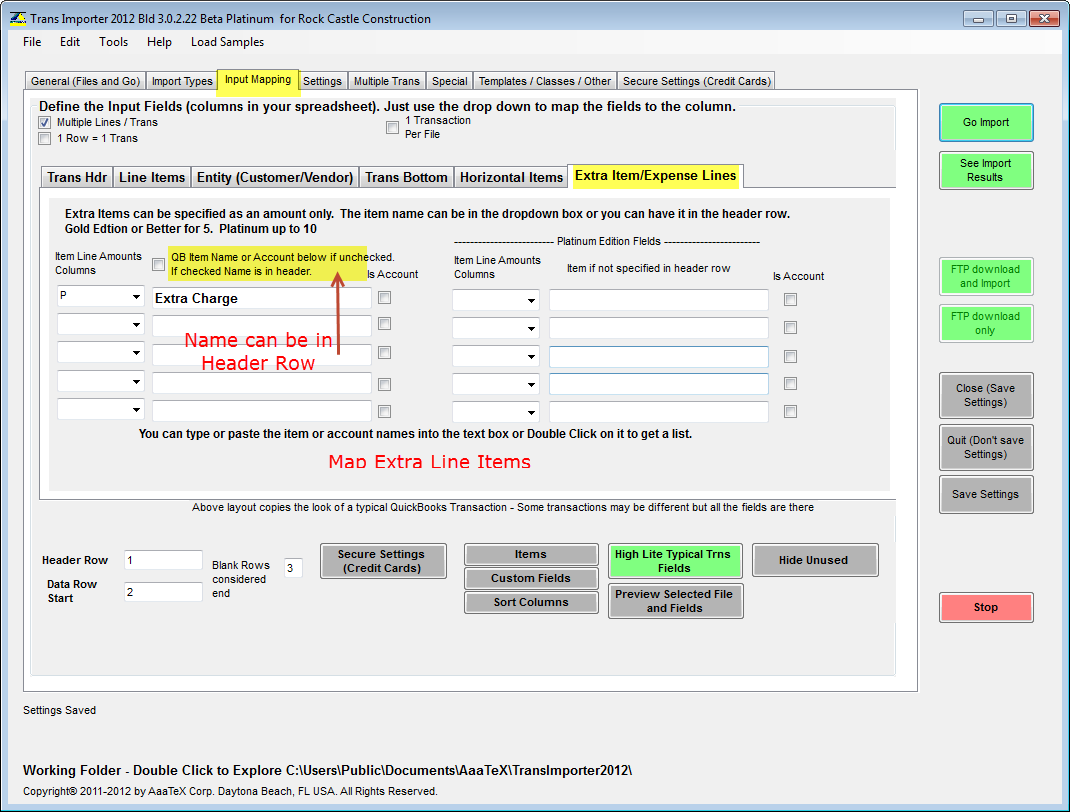
Task: Open the Special tab
Action: [x=450, y=81]
